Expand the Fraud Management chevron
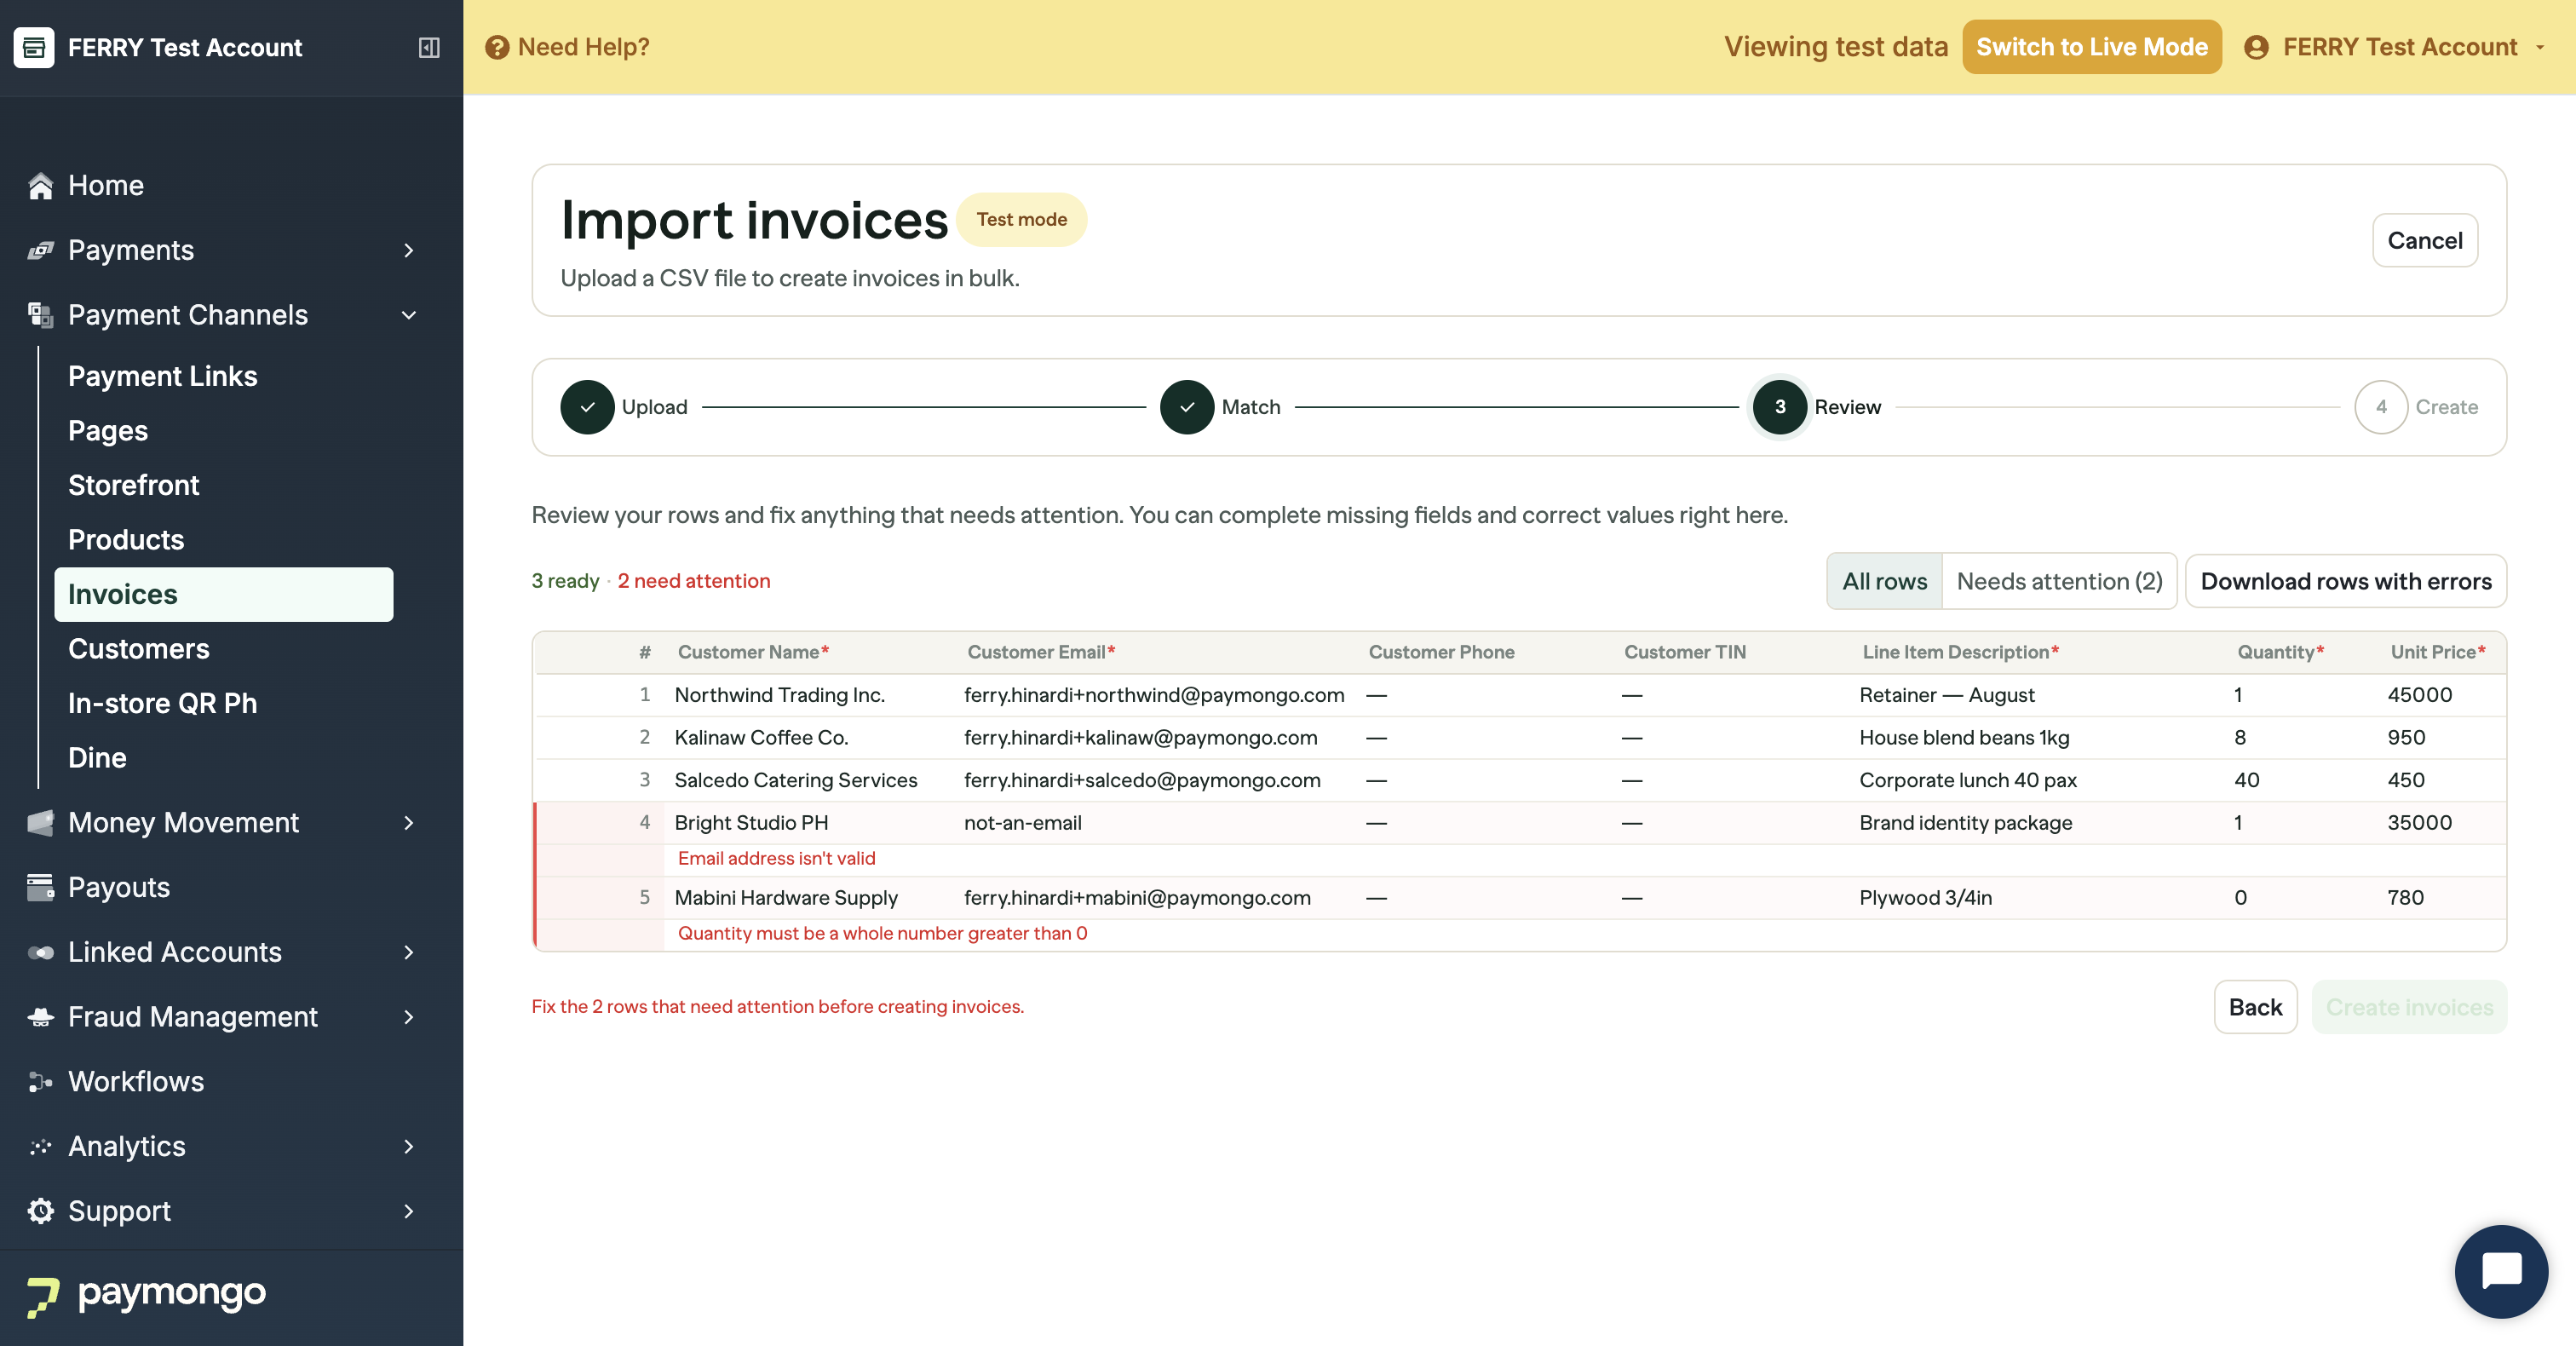The image size is (2576, 1346). coord(408,1017)
